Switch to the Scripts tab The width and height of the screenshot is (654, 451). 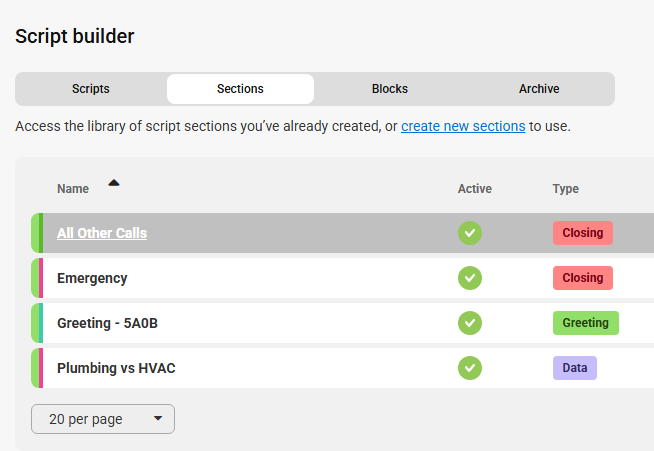91,89
